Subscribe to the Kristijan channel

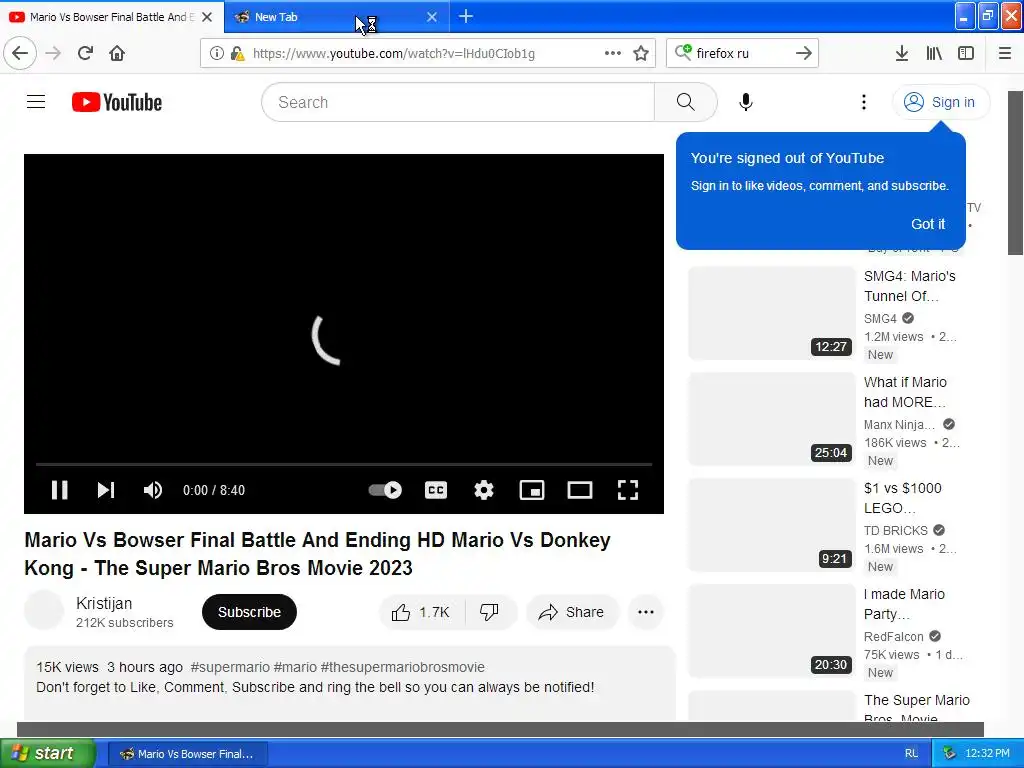(249, 612)
